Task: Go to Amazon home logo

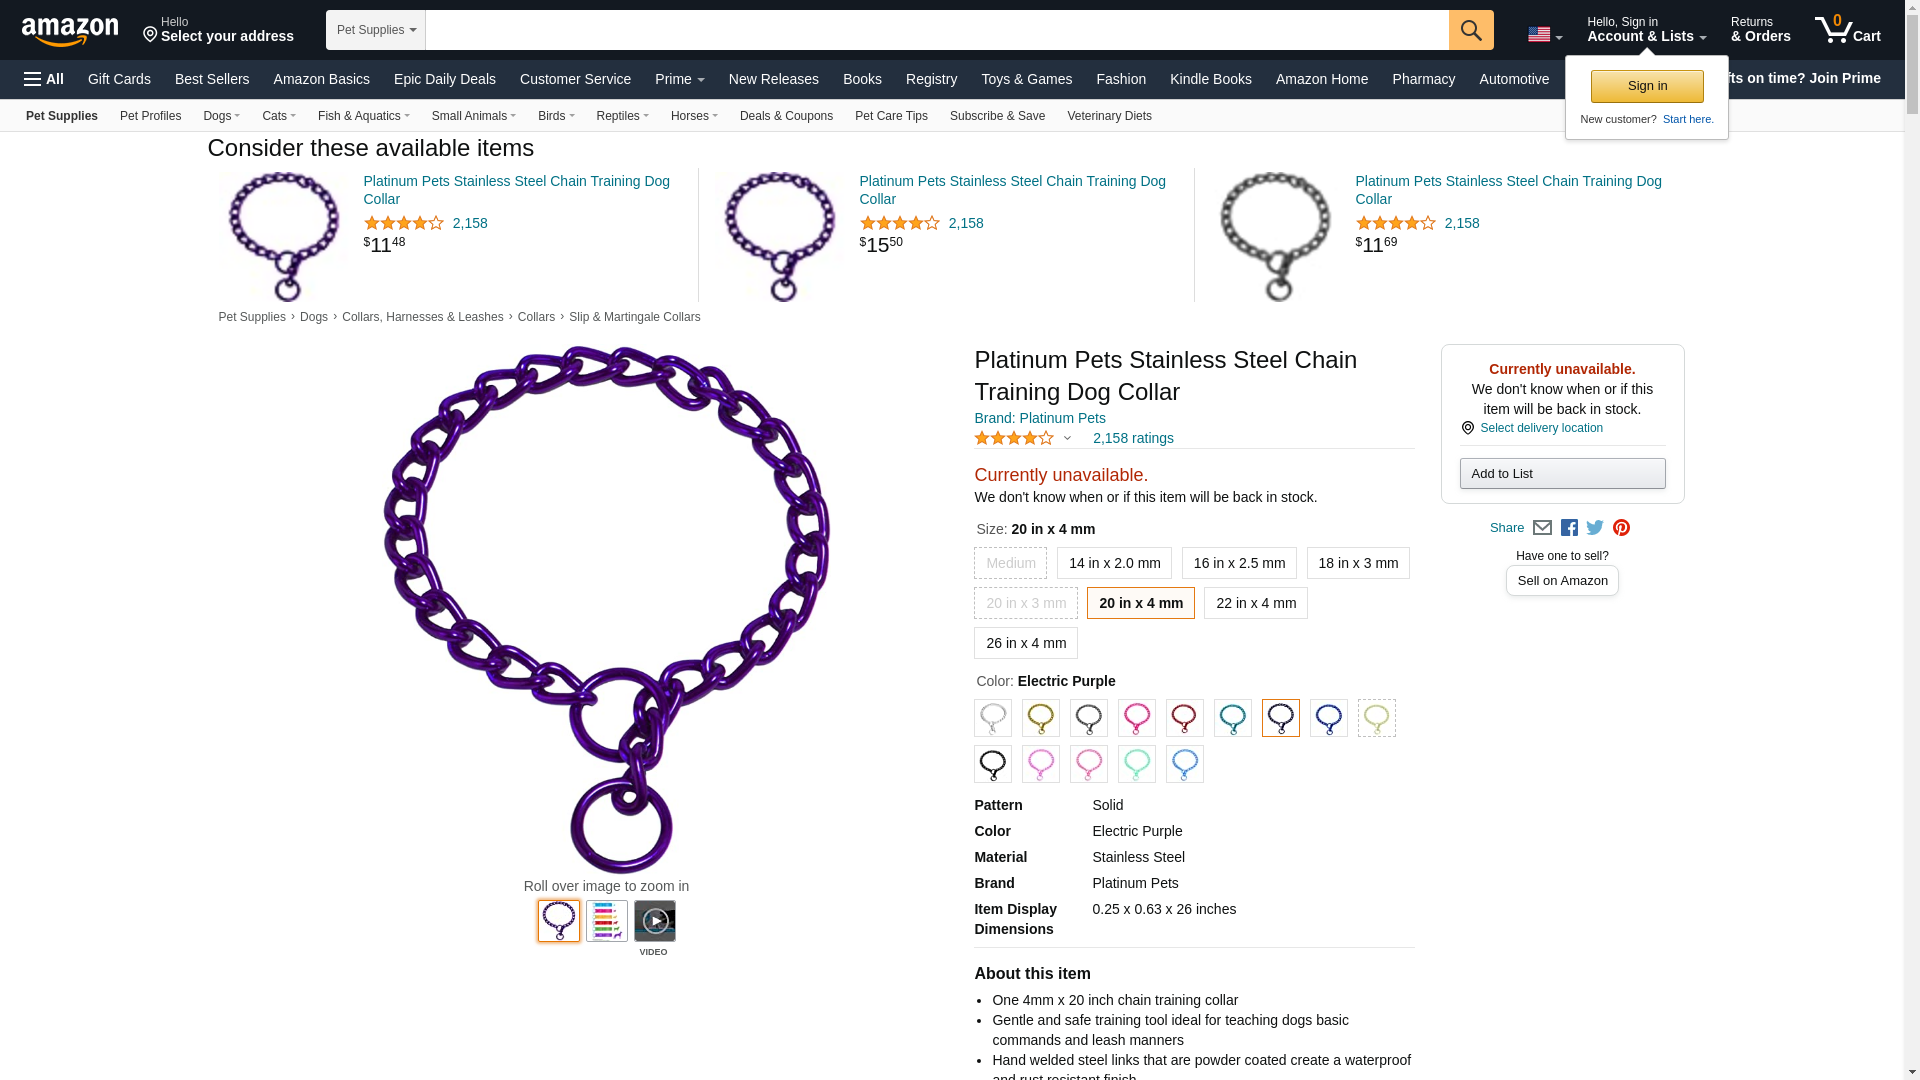Action: (x=70, y=31)
